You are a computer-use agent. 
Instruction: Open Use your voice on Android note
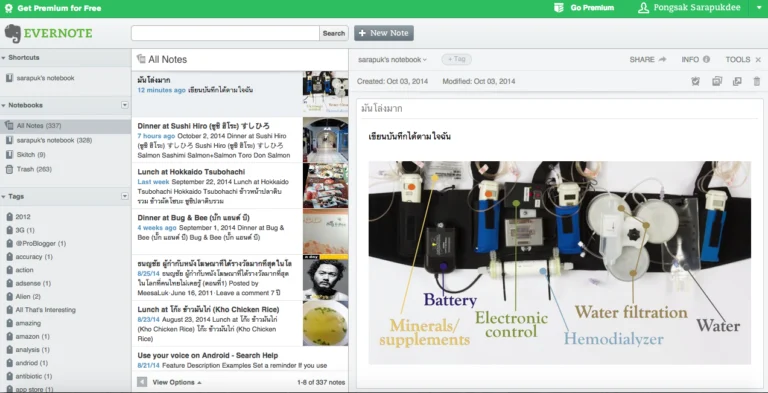[240, 360]
